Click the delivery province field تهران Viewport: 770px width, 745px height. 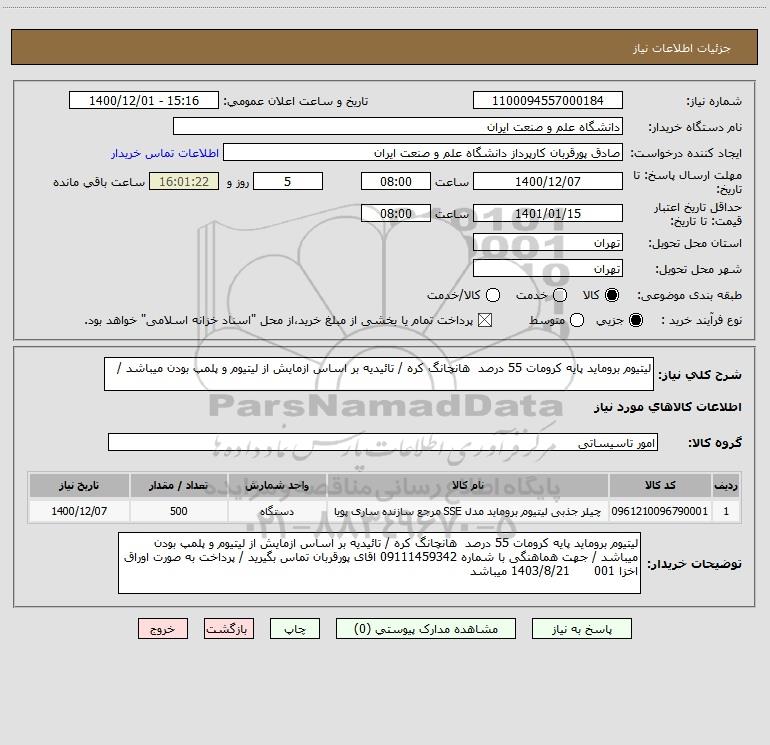point(548,242)
